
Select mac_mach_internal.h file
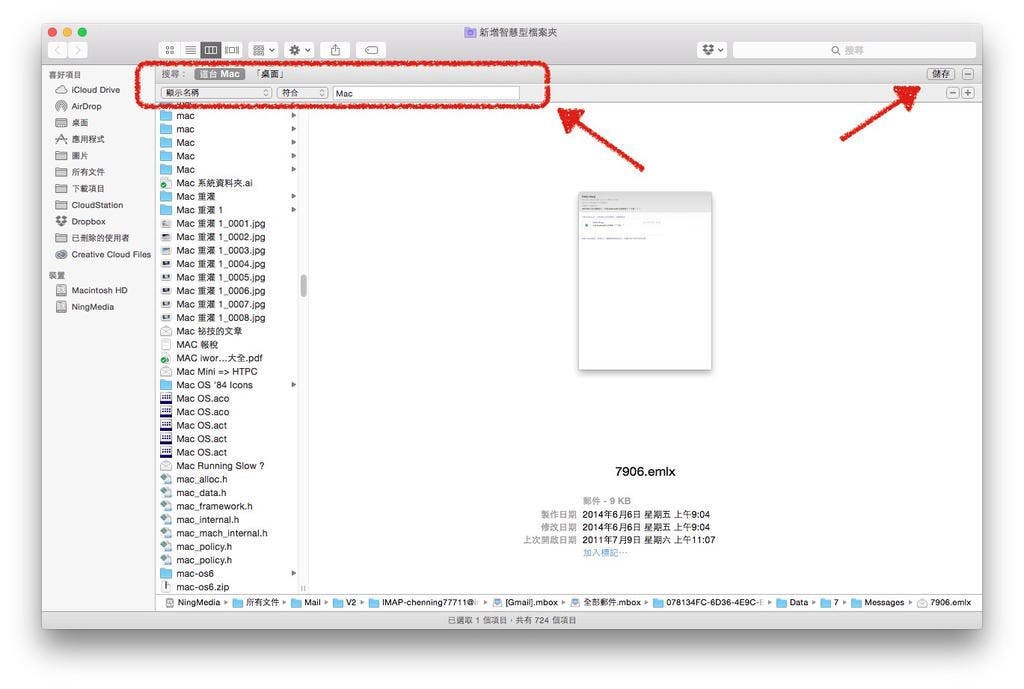coord(222,533)
